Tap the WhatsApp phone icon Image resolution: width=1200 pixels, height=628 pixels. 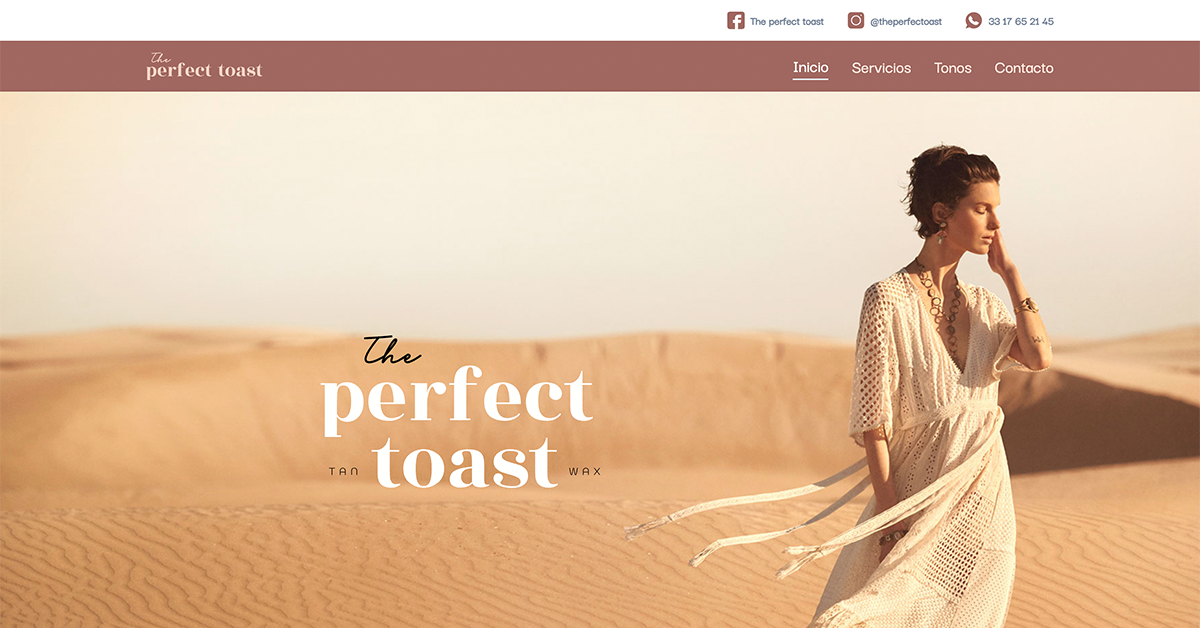[x=974, y=20]
